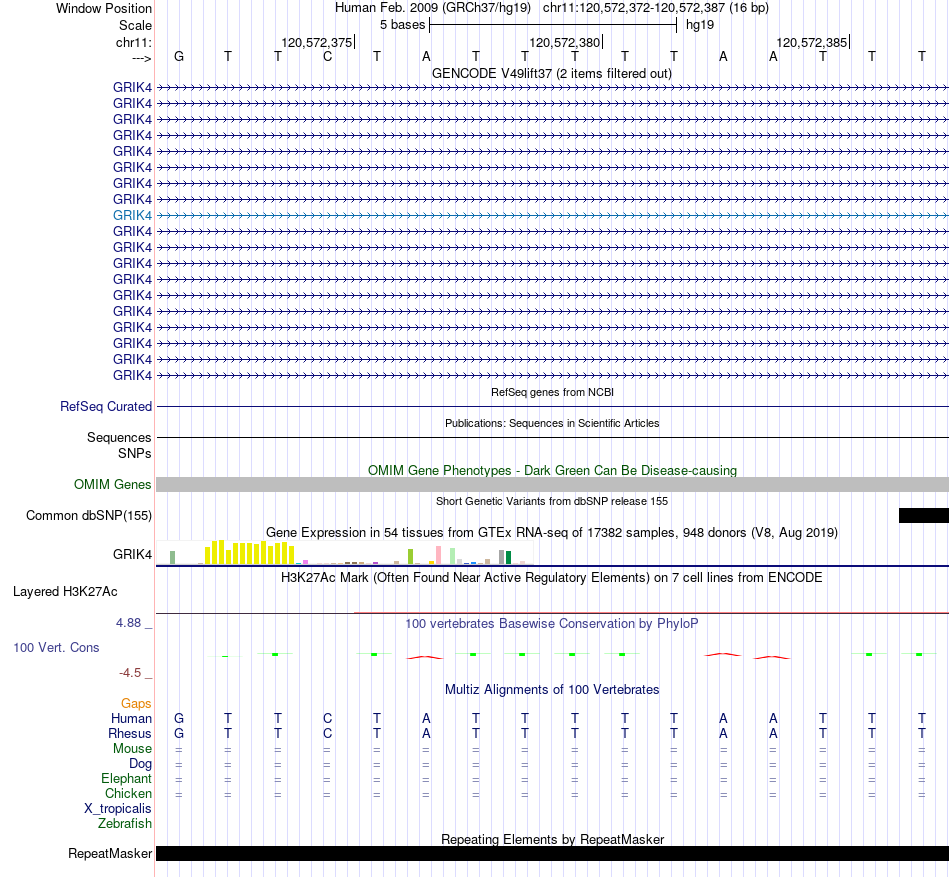Click the GENCODE V49lift37 track title

[x=551, y=73]
